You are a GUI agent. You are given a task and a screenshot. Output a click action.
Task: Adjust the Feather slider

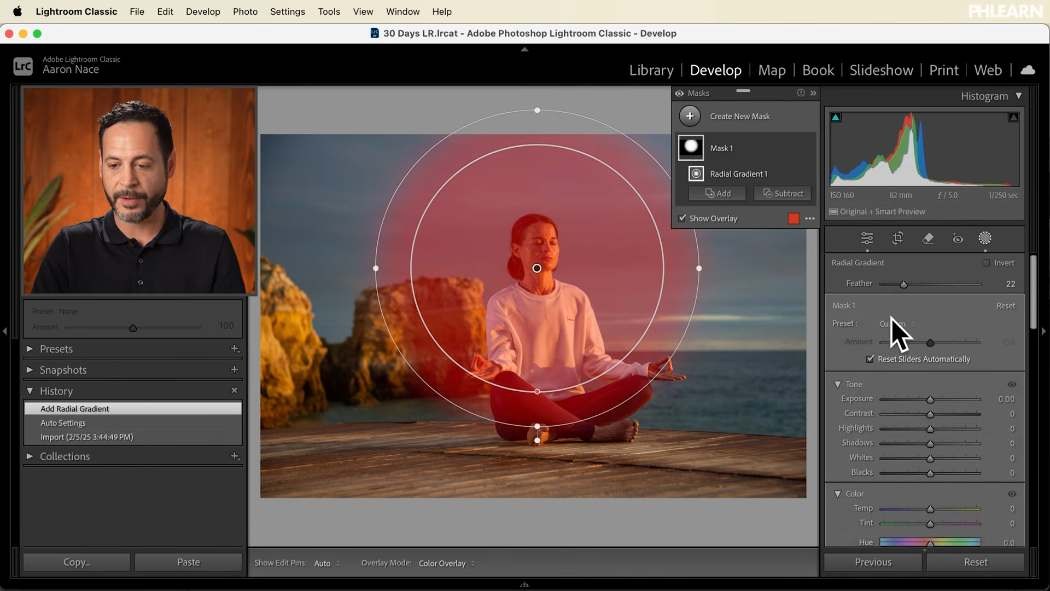point(903,284)
